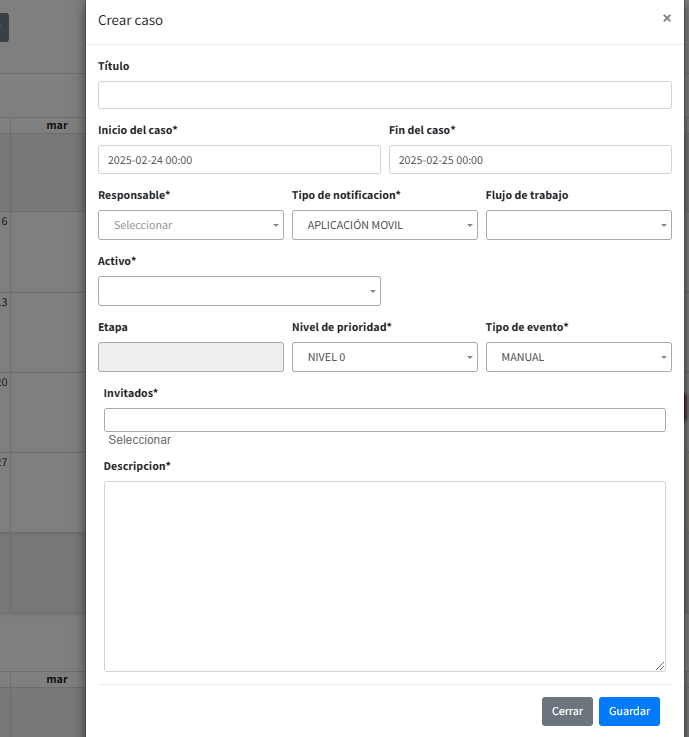Open the Tipo de notificacion dropdown
Screen dimensions: 689x737
click(x=384, y=225)
